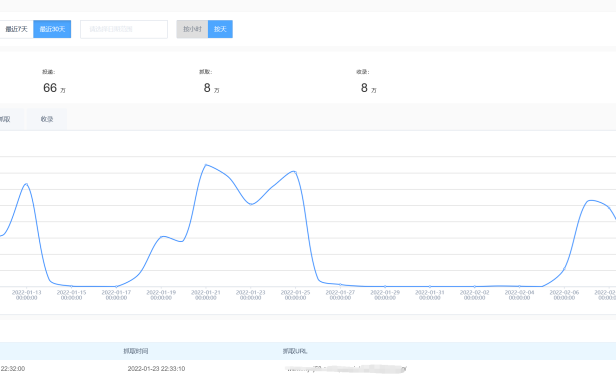Switch granularity to 按小时
Viewport: 616px width, 380px height.
coord(192,29)
